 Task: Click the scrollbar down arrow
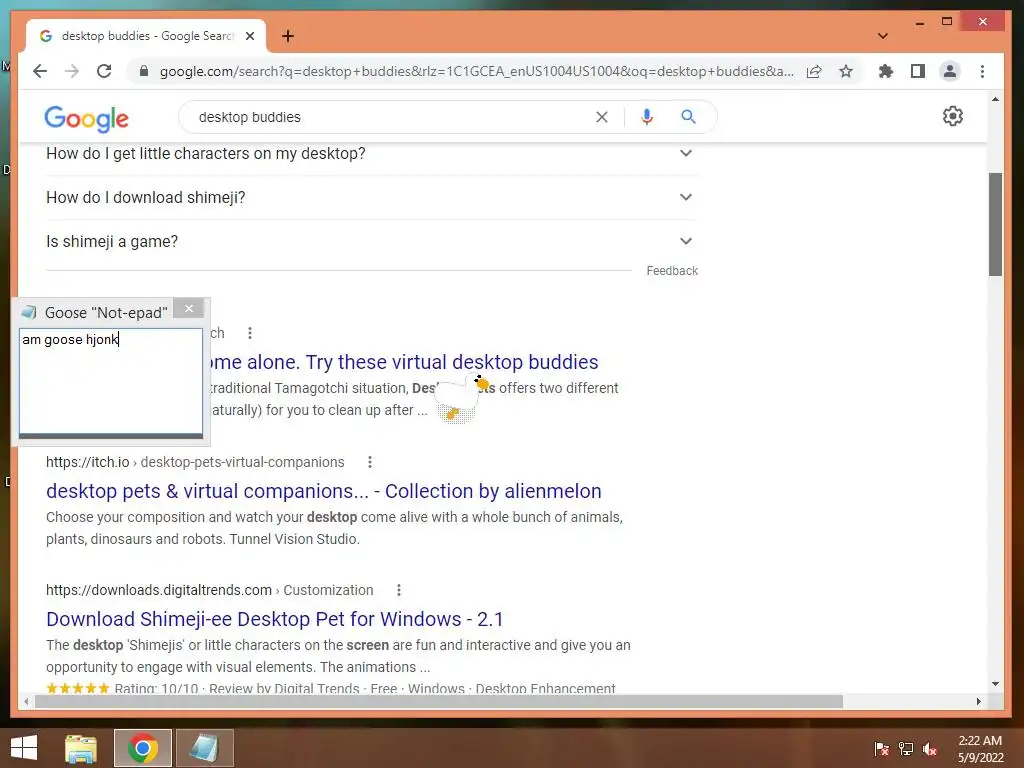(x=995, y=684)
